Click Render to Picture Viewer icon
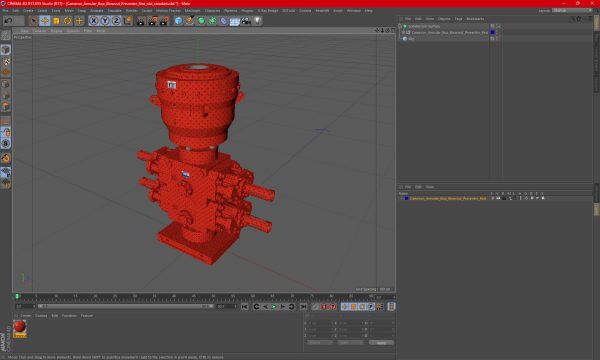This screenshot has height=360, width=600. click(x=152, y=21)
